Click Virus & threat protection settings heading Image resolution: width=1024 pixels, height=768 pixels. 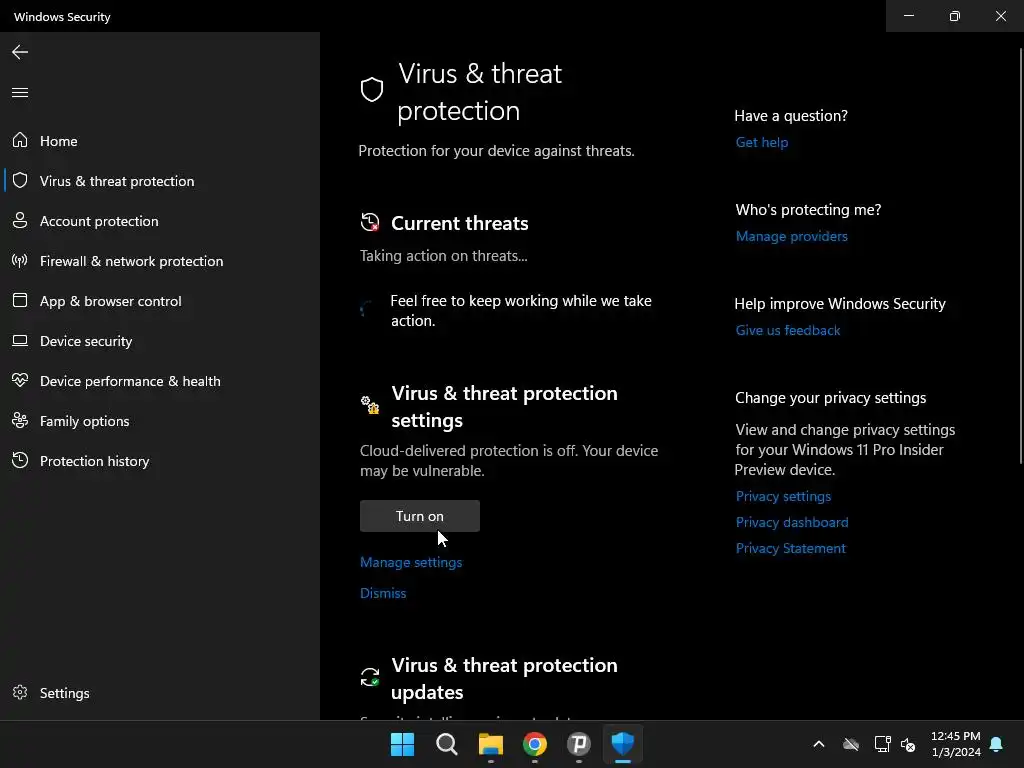[504, 406]
